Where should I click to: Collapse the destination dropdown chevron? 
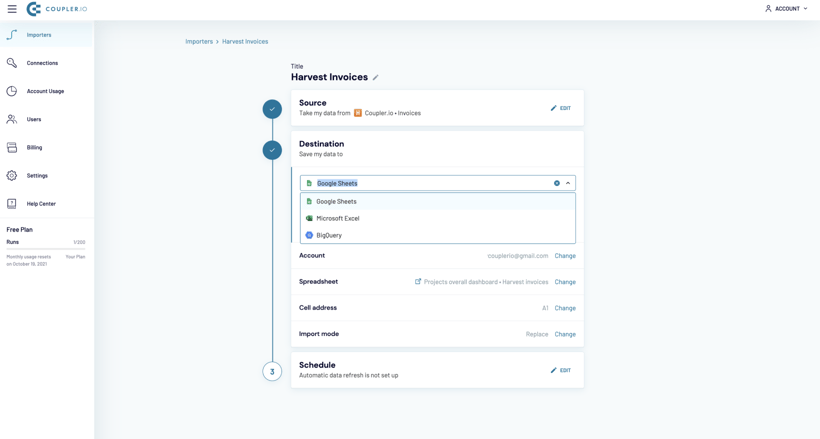click(x=568, y=183)
